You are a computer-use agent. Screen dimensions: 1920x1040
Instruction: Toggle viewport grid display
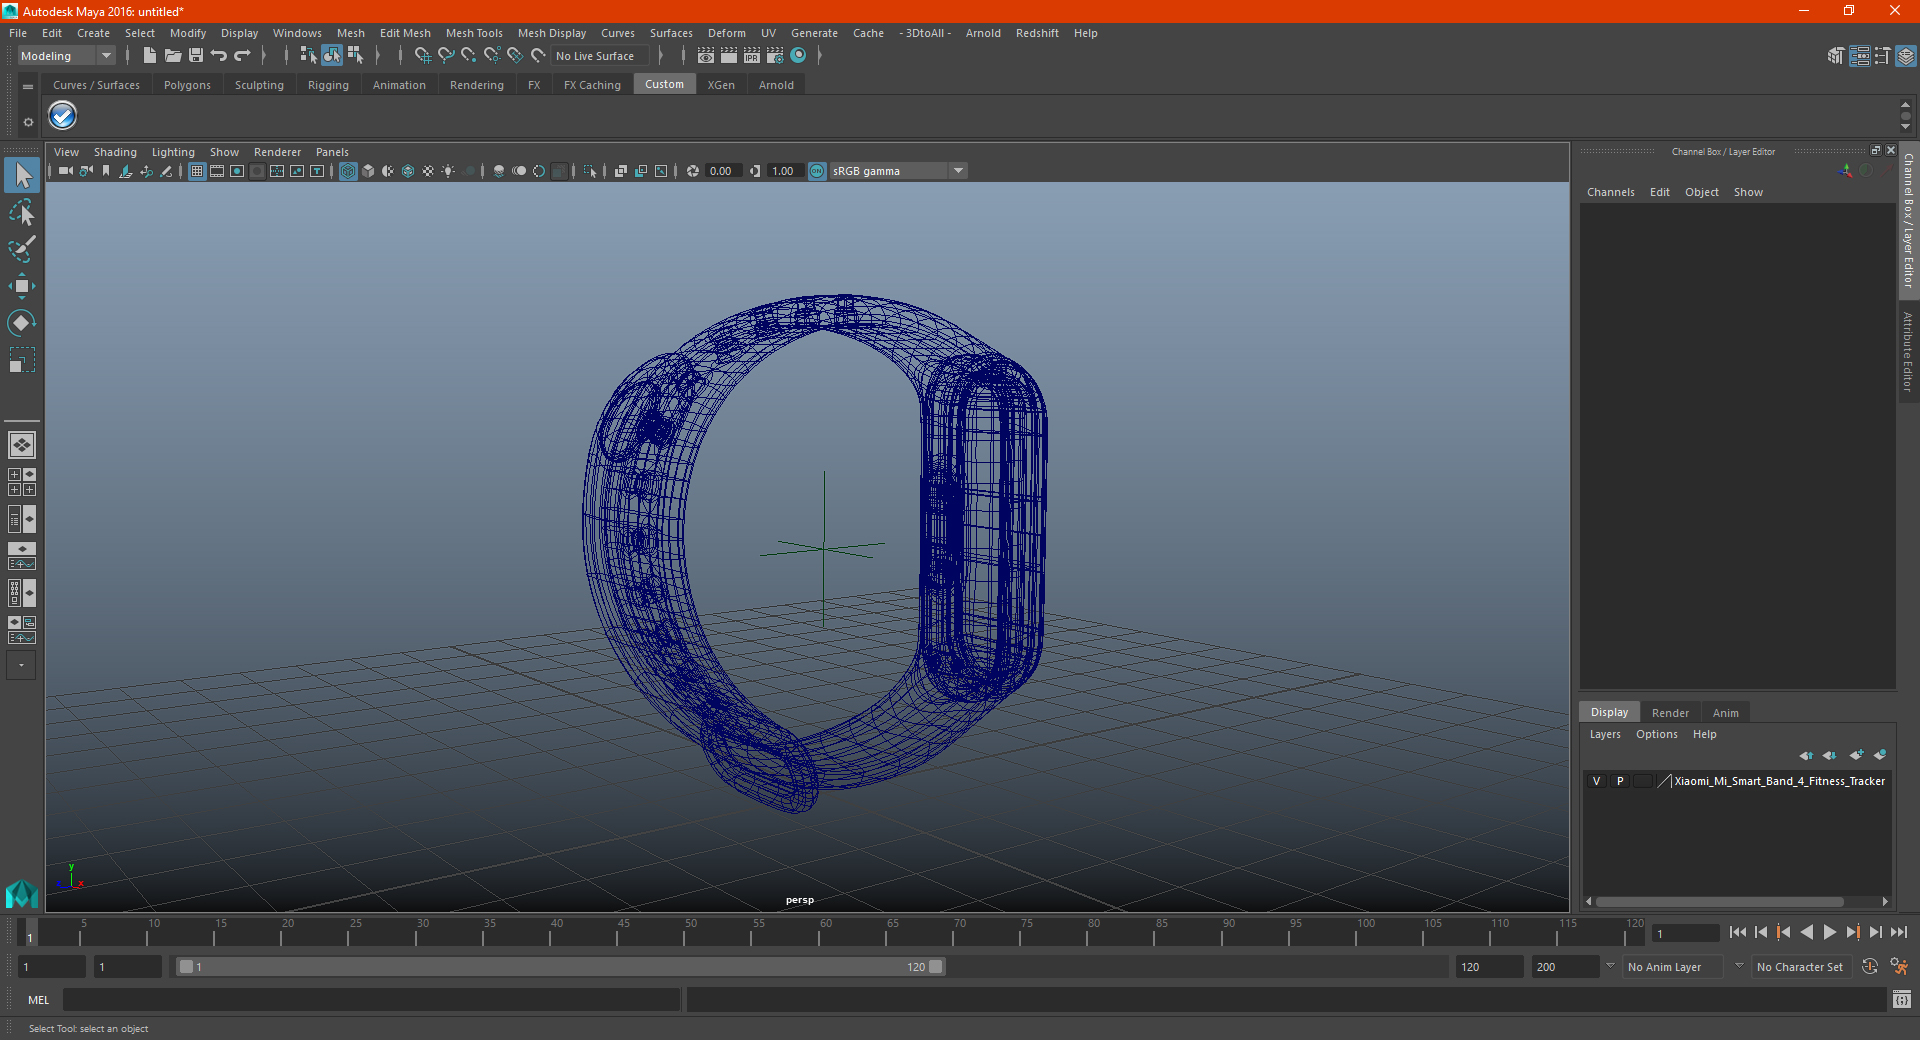197,171
